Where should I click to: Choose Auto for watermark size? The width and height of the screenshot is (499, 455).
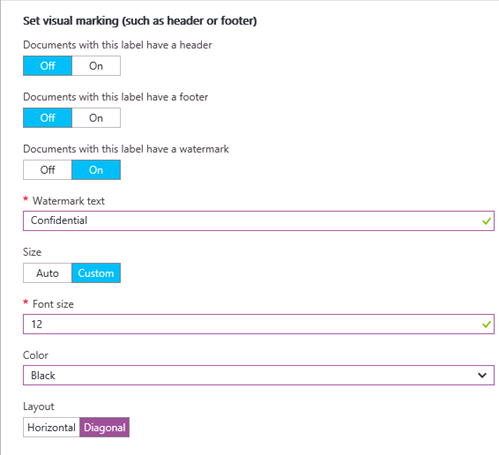(47, 273)
